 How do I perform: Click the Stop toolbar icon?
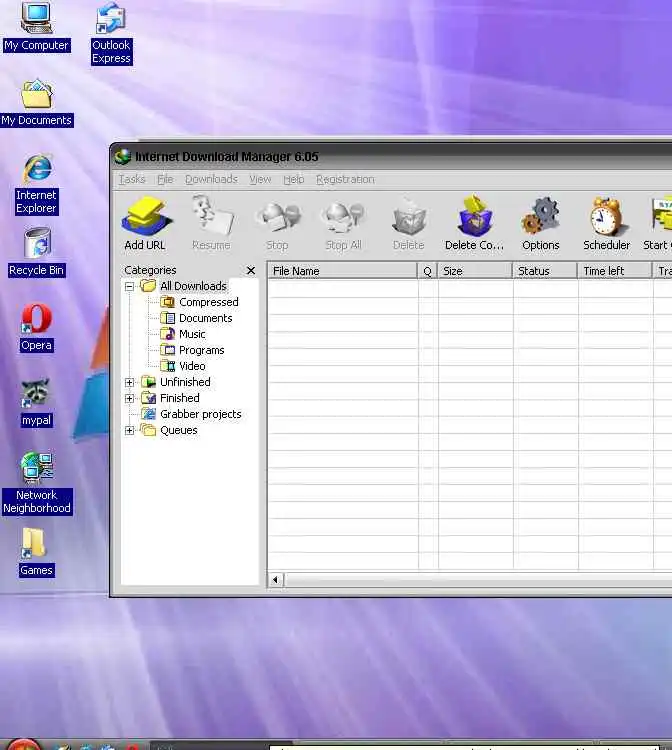point(277,224)
